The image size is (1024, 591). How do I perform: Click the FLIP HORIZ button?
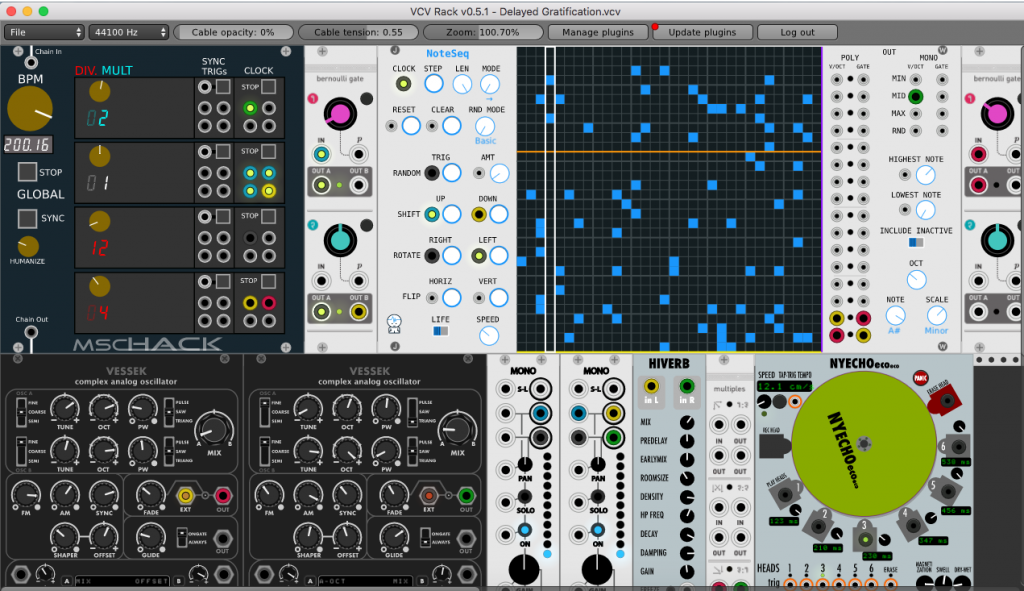coord(451,298)
